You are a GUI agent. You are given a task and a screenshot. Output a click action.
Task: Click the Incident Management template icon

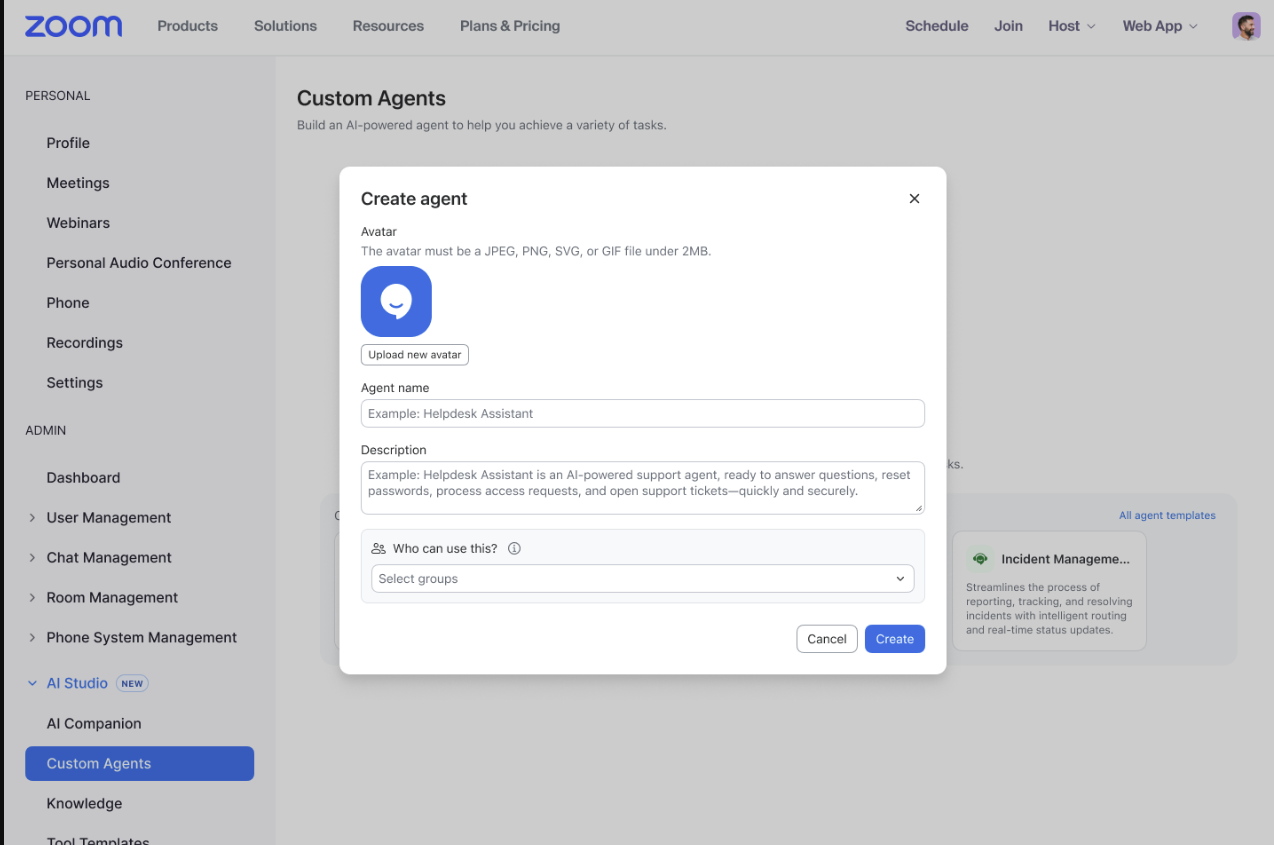pos(980,559)
